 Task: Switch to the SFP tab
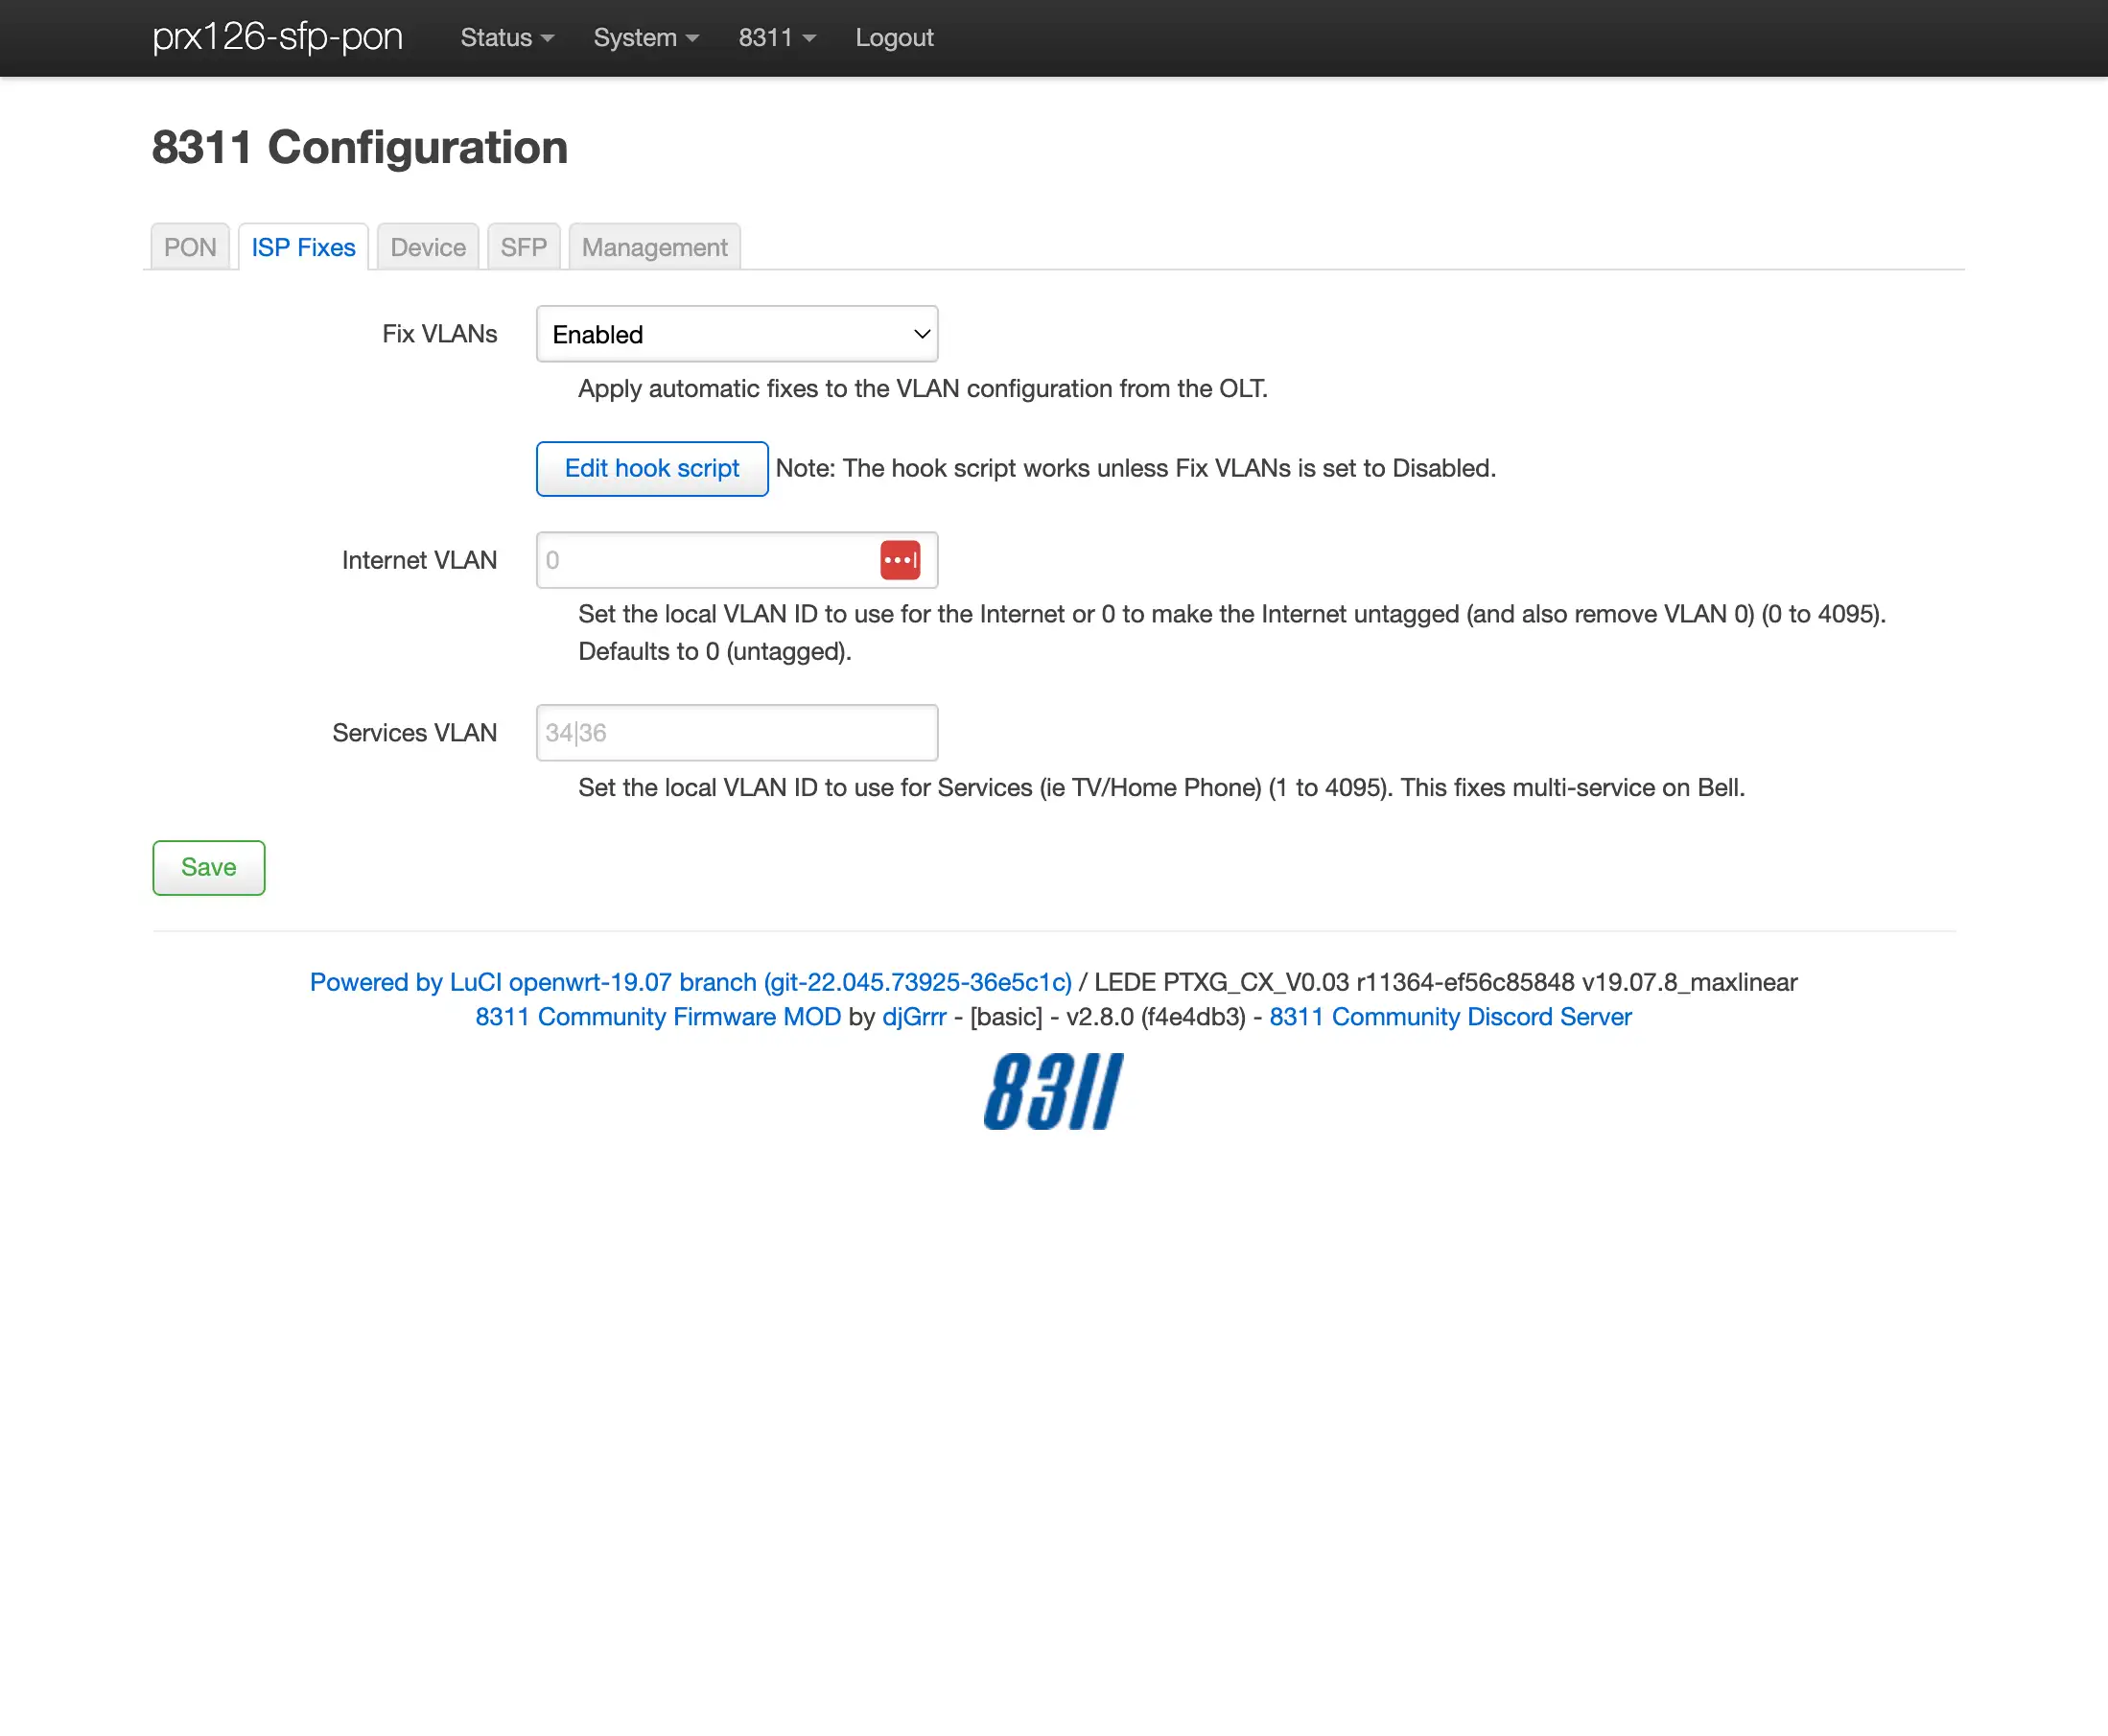(523, 247)
